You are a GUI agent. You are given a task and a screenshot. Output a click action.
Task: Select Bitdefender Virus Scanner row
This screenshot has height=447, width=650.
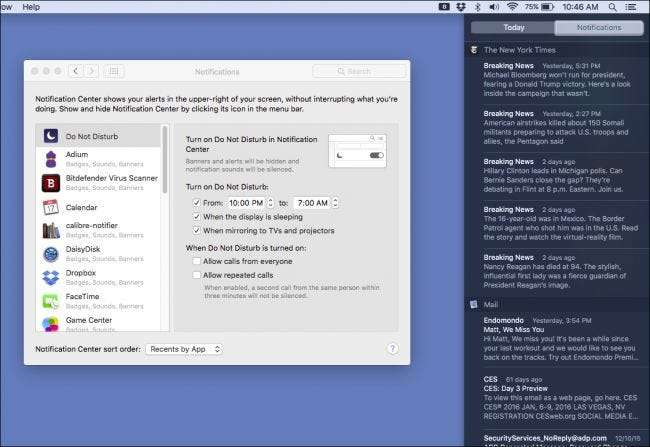(99, 183)
